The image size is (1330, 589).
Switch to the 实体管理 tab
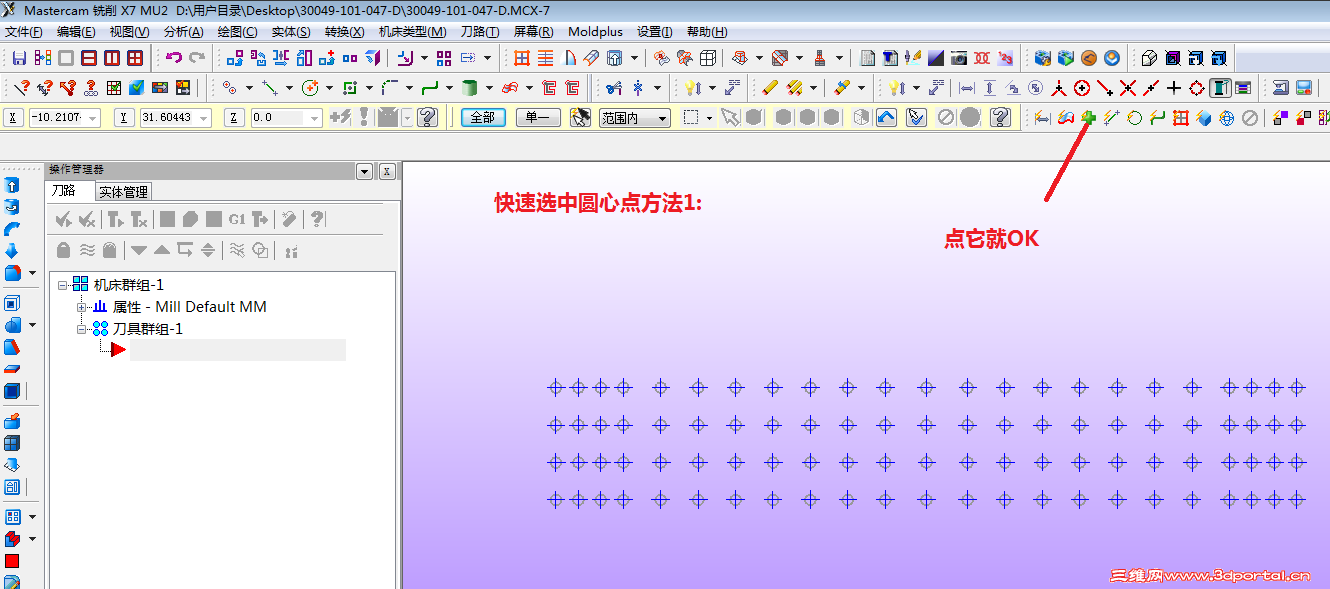click(x=124, y=191)
